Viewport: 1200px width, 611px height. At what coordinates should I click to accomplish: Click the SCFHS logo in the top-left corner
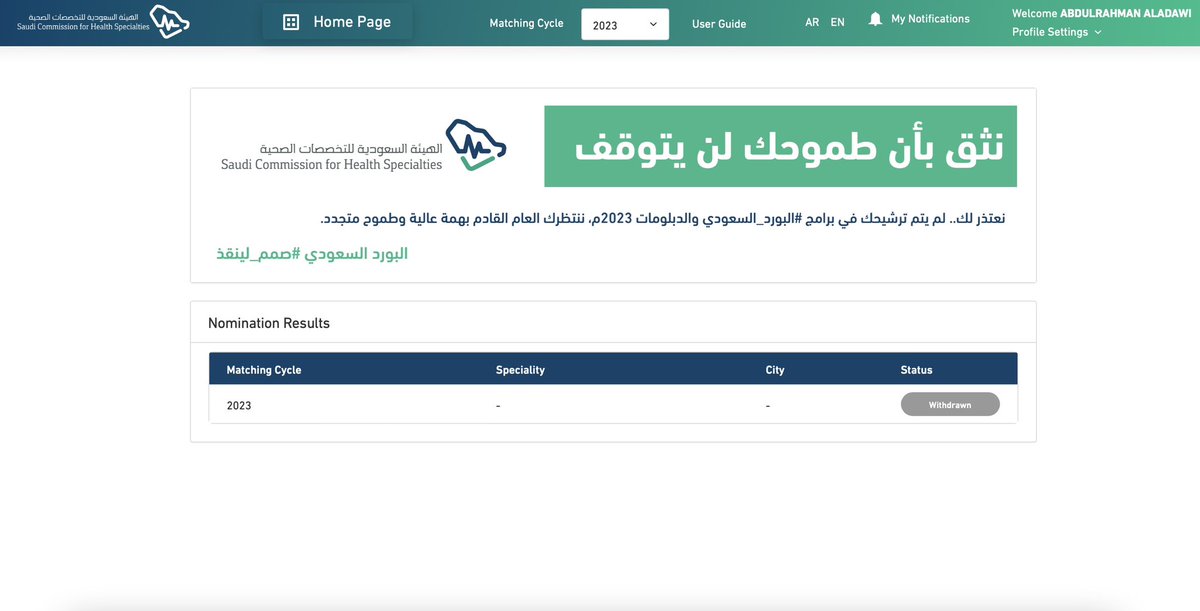click(95, 20)
